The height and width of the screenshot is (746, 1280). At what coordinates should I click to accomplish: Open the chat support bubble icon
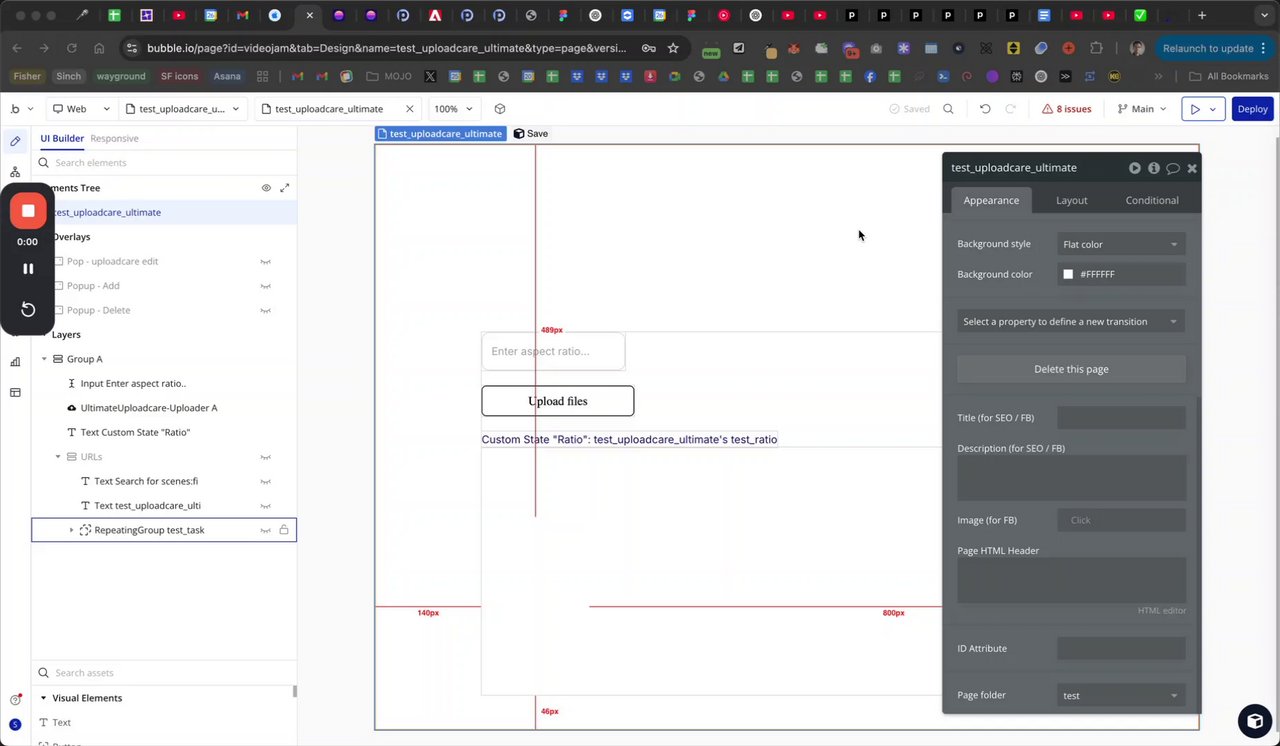(x=1255, y=720)
